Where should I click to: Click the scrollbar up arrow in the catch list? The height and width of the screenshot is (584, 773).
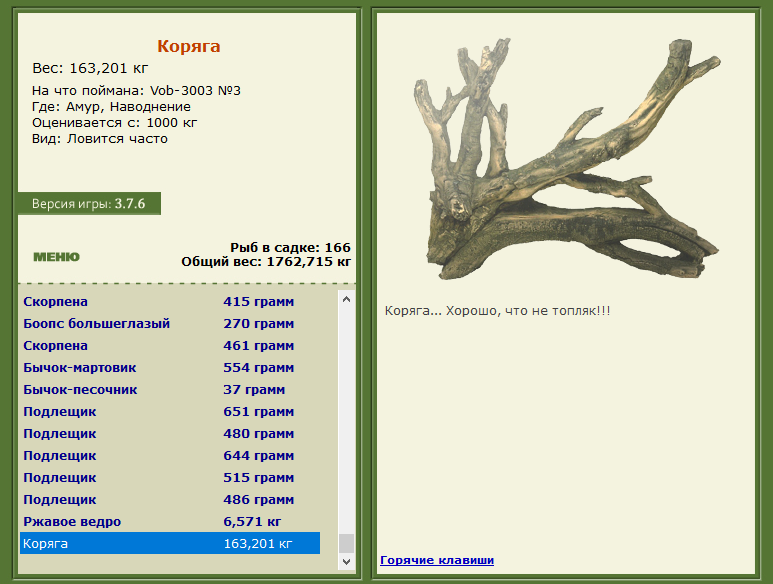(x=346, y=299)
